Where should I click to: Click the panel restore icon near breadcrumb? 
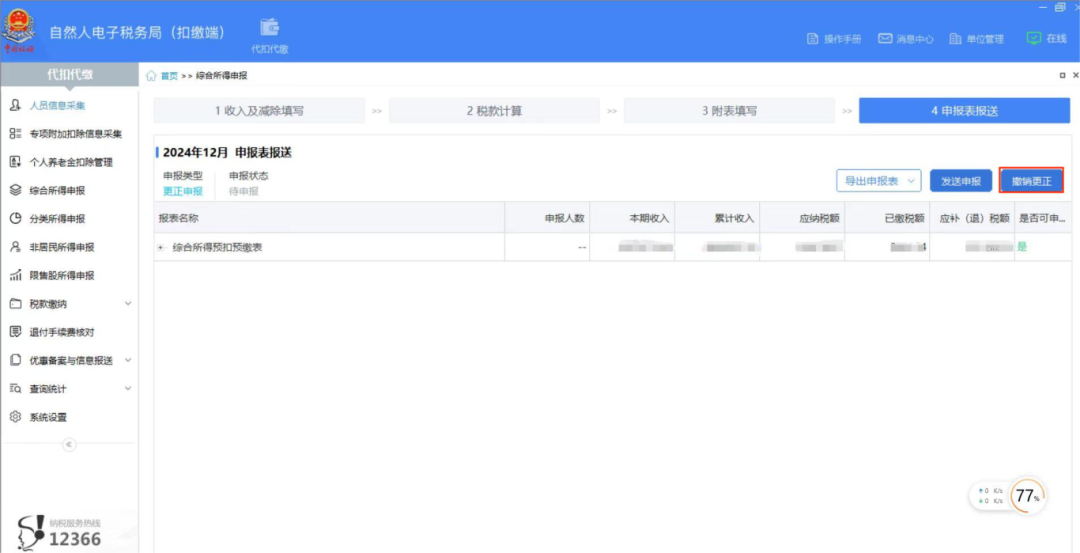click(1062, 75)
